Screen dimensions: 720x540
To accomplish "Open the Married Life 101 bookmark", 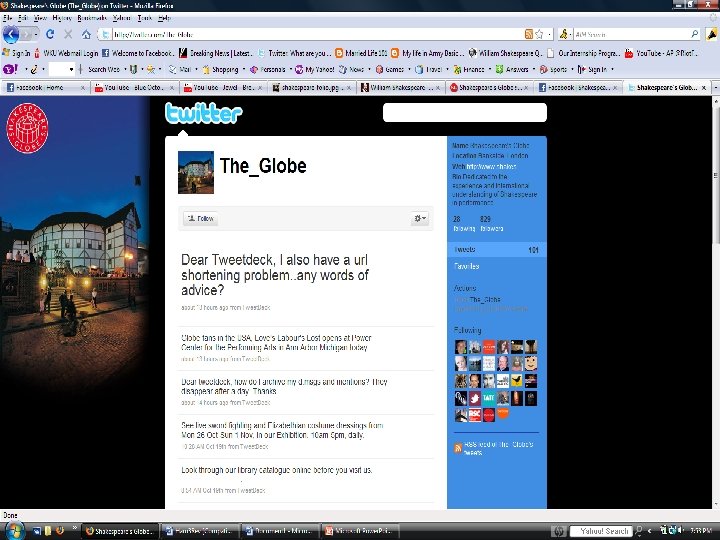I will [x=361, y=53].
